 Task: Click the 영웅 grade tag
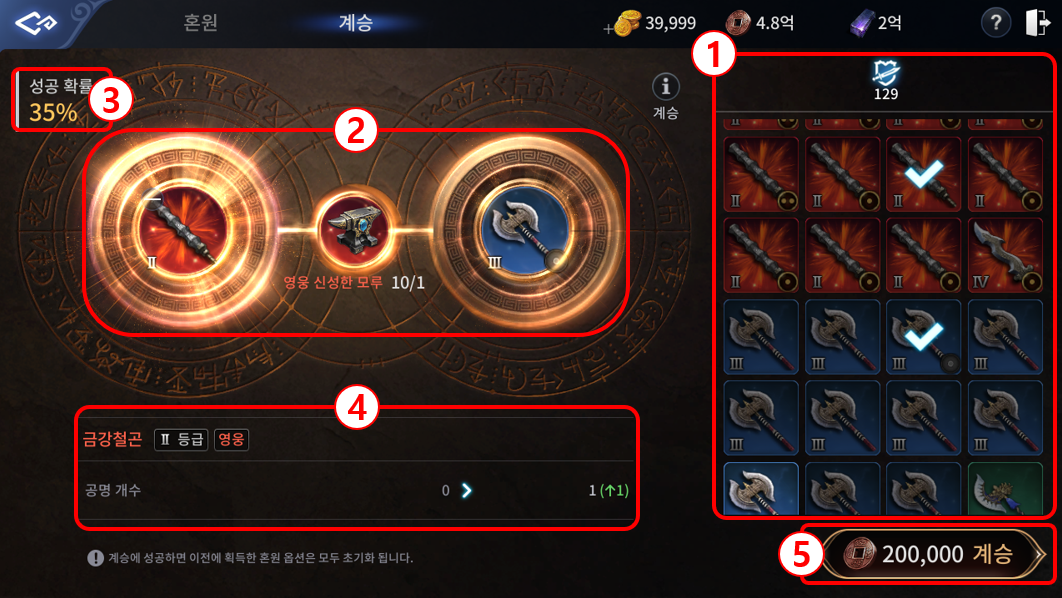(x=231, y=440)
